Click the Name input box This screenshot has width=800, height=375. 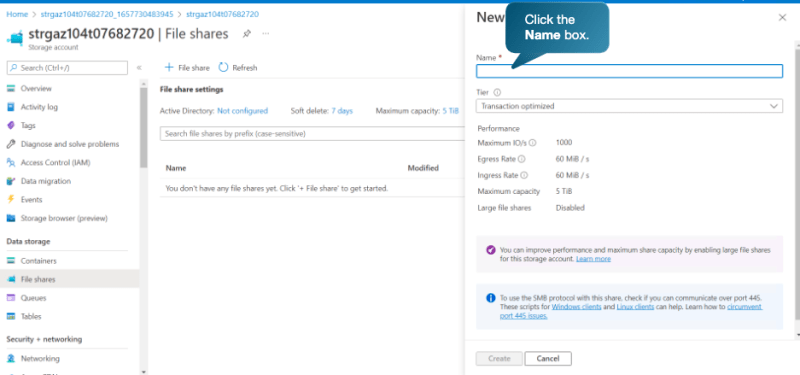629,71
